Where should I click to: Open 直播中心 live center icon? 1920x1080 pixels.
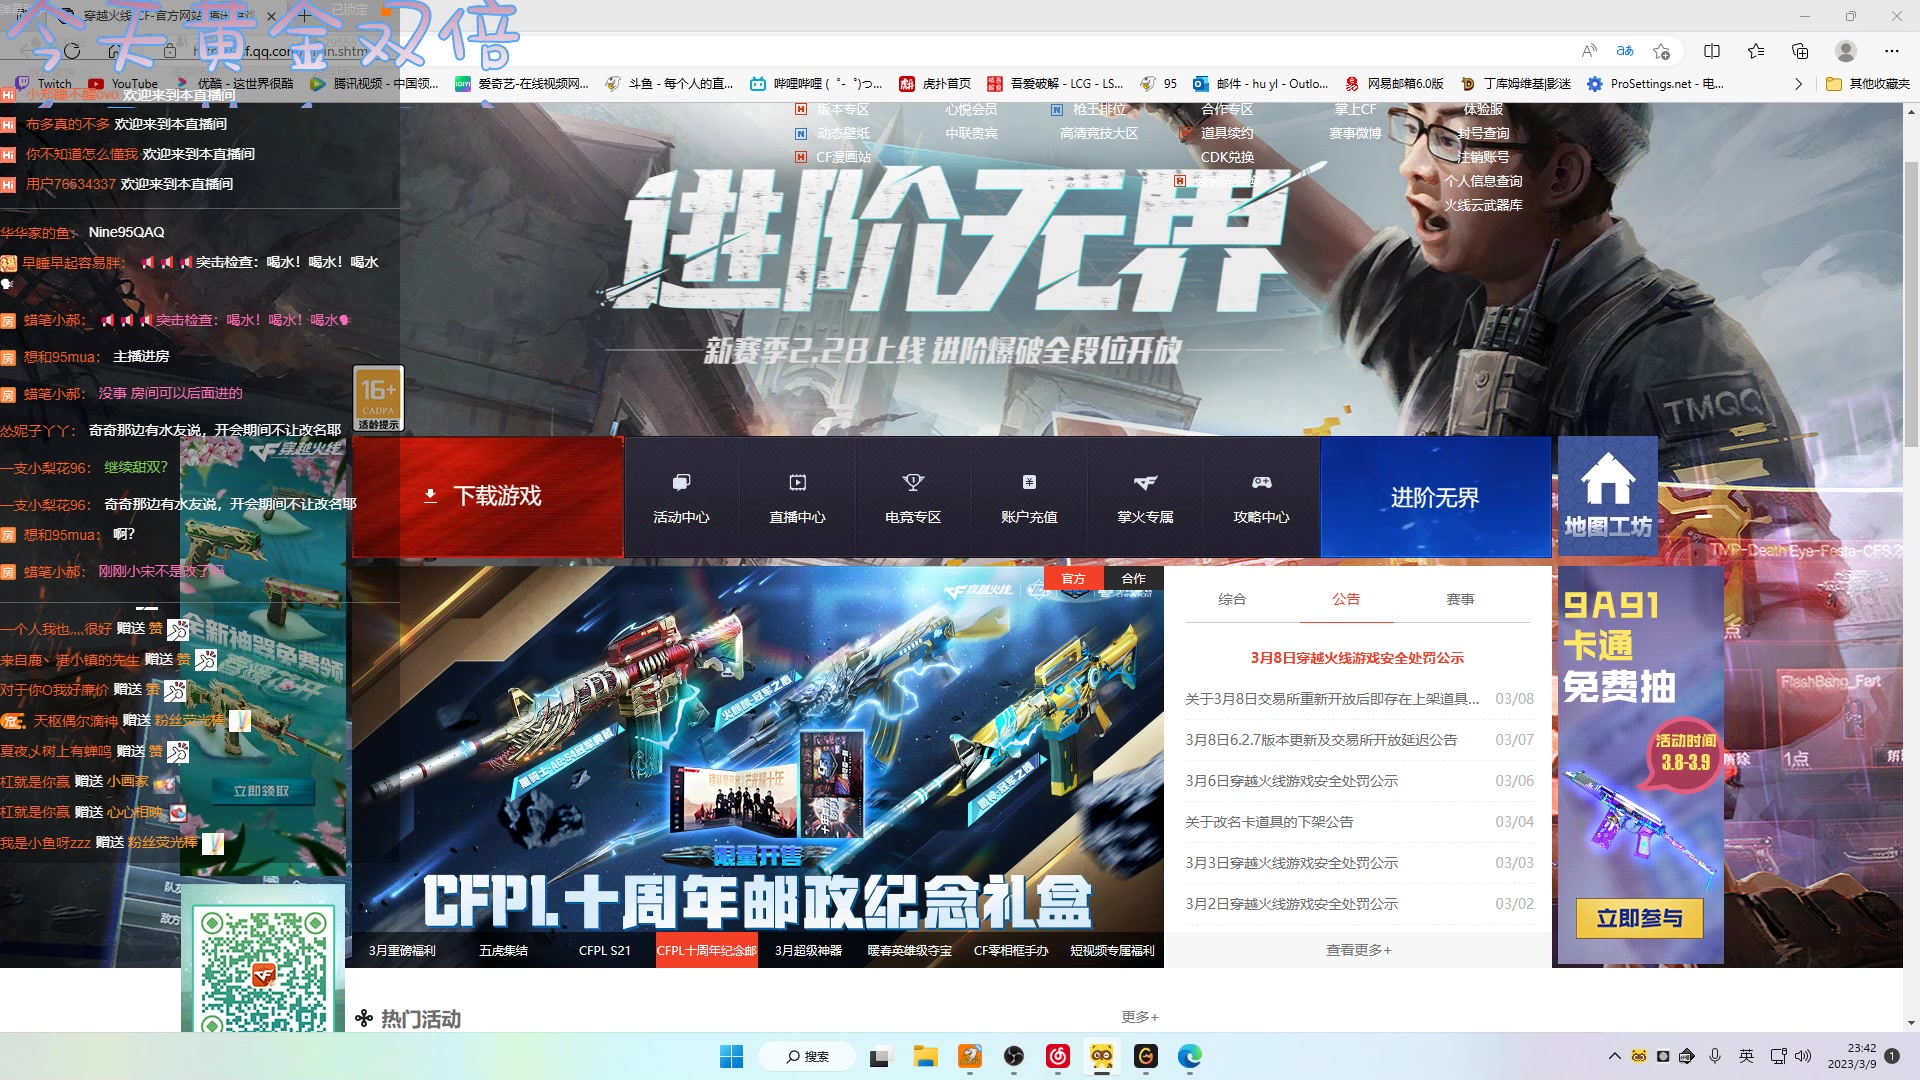click(x=797, y=498)
